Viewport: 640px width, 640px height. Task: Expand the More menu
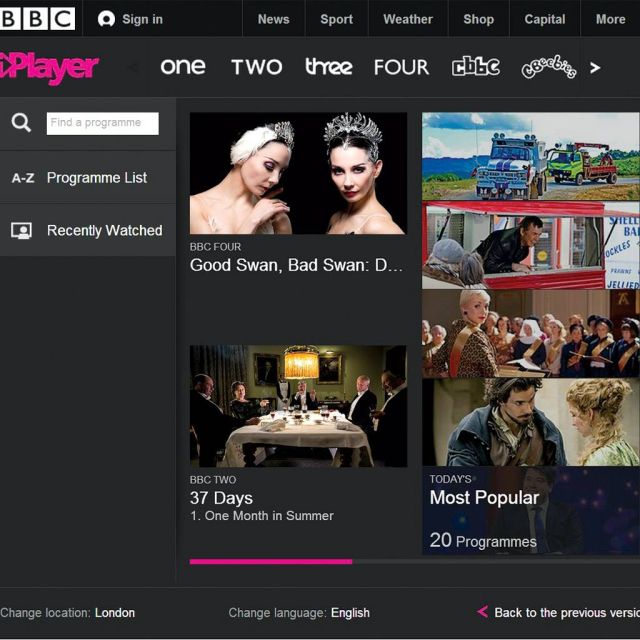tap(611, 19)
